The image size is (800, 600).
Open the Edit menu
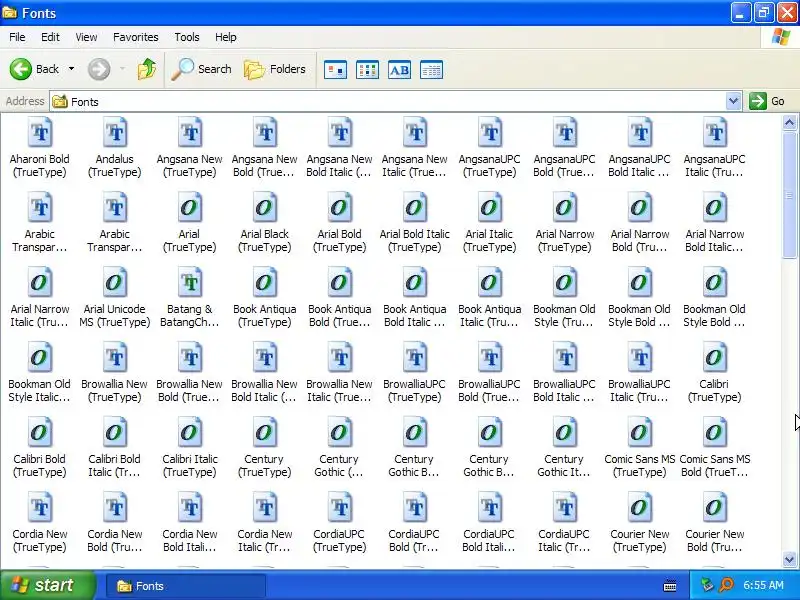coord(50,37)
